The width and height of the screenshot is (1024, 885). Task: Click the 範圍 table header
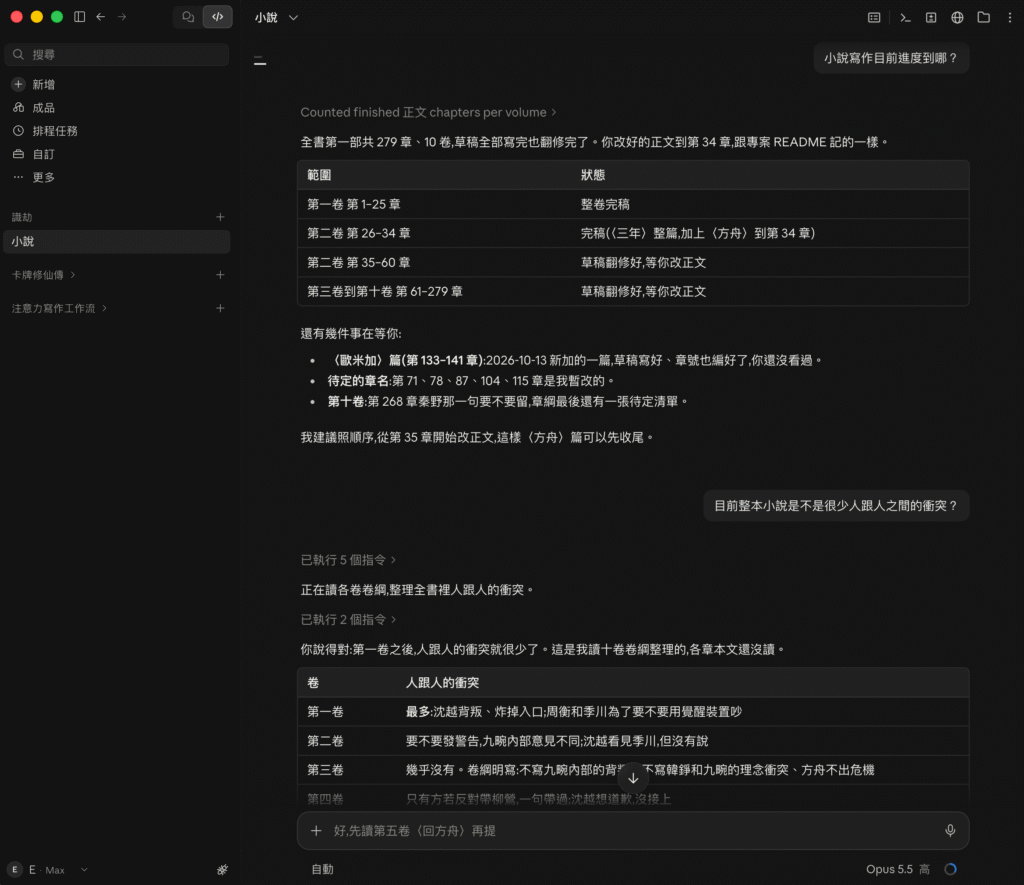[319, 175]
